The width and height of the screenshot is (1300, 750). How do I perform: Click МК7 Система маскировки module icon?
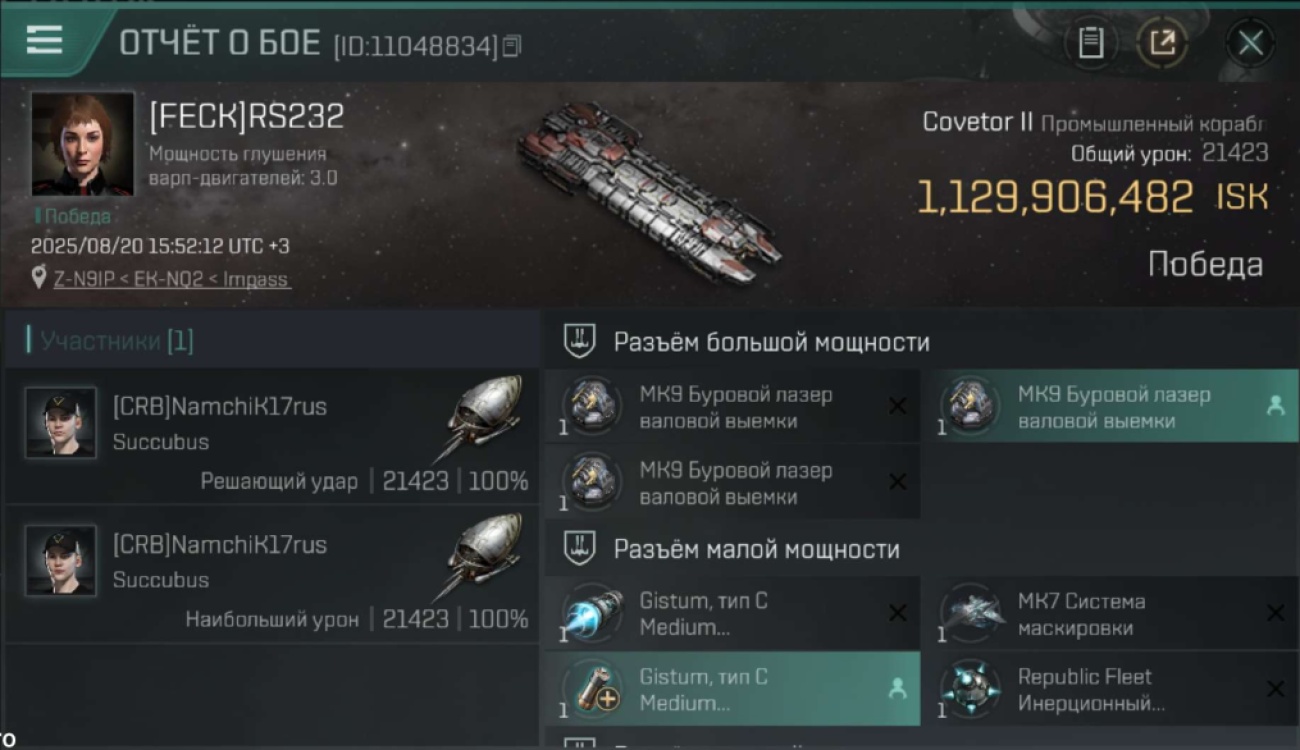coord(971,613)
